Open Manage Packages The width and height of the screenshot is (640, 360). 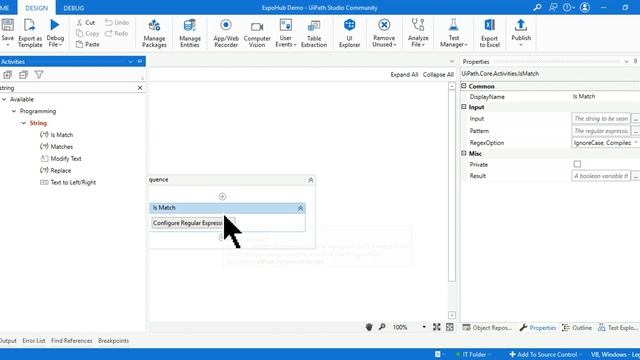(154, 33)
